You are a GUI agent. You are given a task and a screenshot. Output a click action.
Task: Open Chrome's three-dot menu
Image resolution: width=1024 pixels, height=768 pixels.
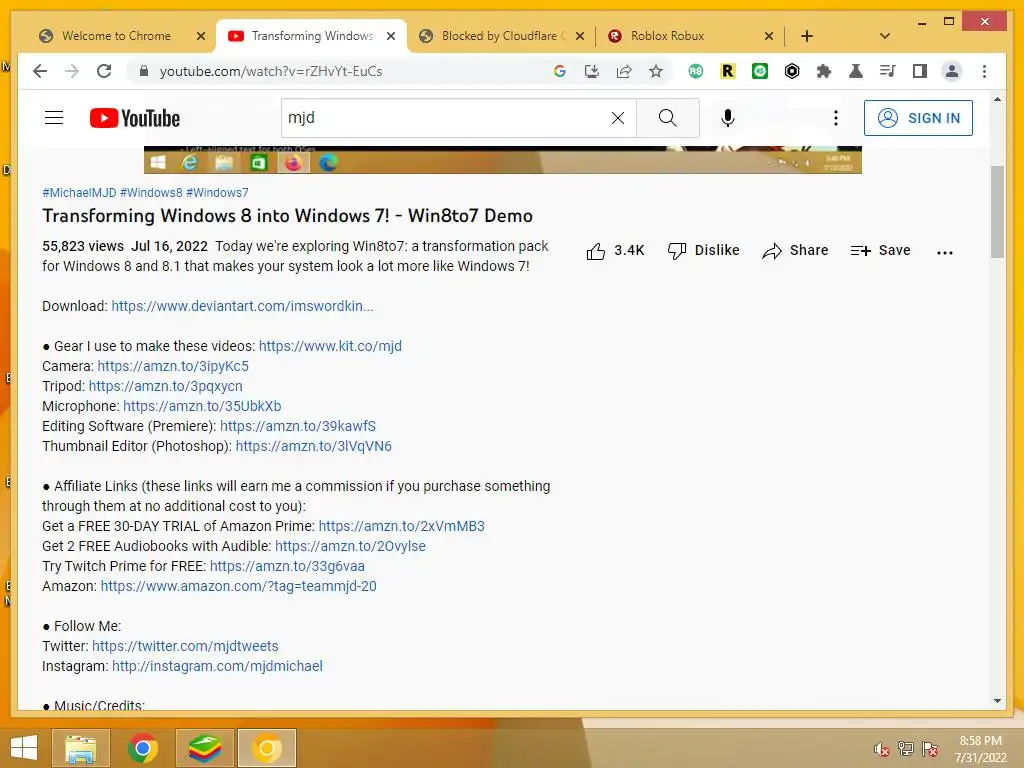[x=984, y=71]
